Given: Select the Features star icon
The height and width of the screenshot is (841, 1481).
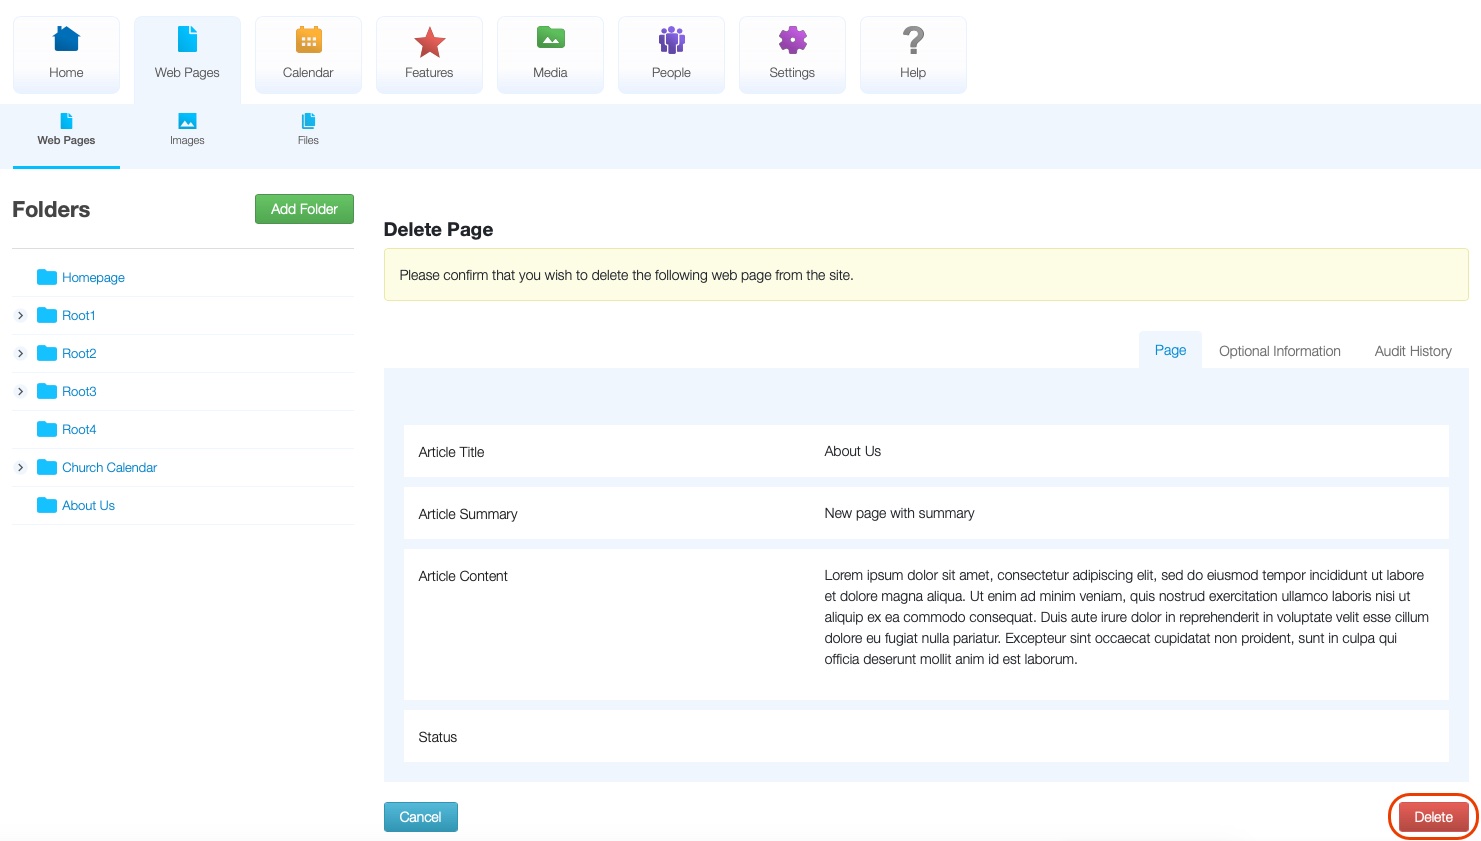Looking at the screenshot, I should point(429,41).
